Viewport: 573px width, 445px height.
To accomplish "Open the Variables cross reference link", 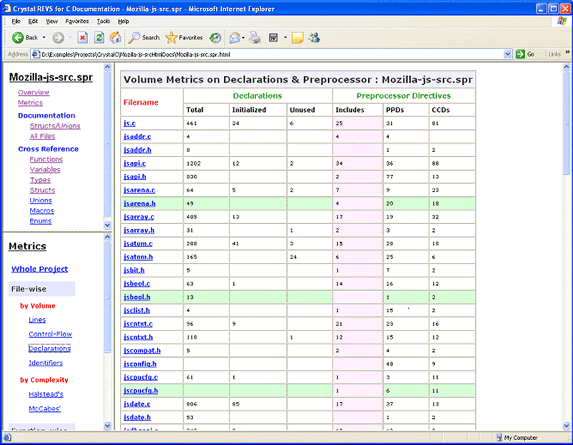I will [x=45, y=170].
